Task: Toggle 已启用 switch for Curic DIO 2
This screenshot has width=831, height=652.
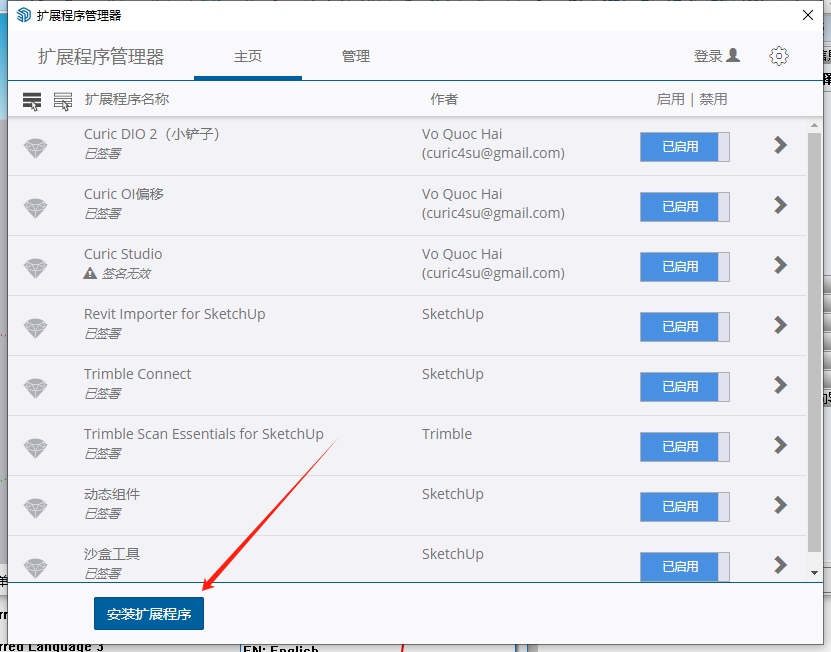Action: (x=685, y=147)
